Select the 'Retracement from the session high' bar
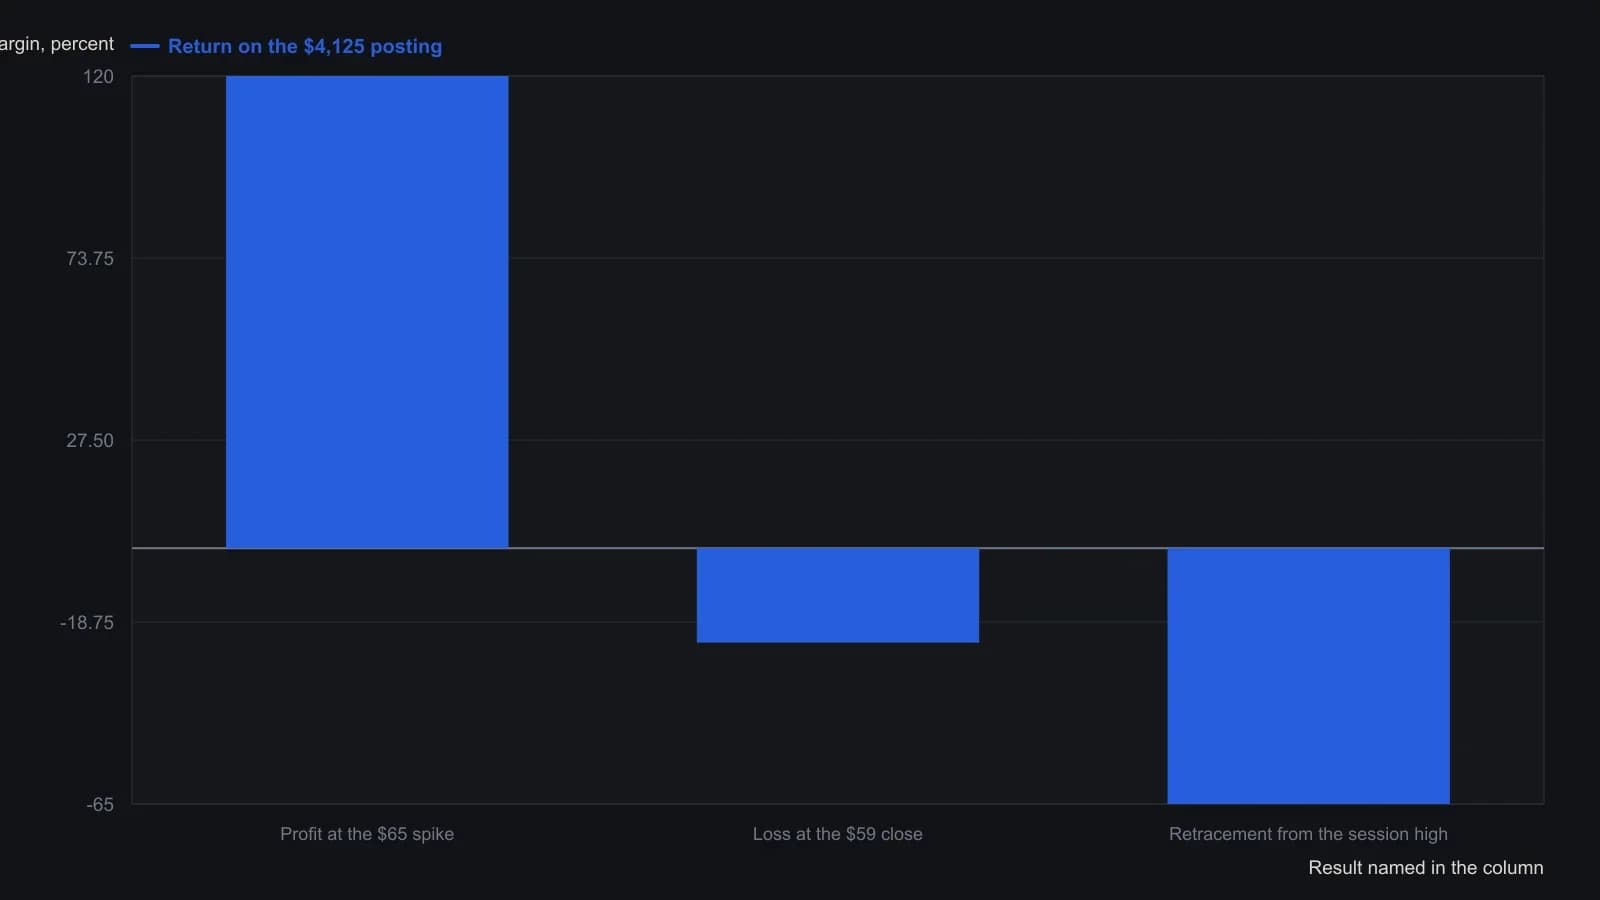Viewport: 1600px width, 900px height. click(1308, 676)
